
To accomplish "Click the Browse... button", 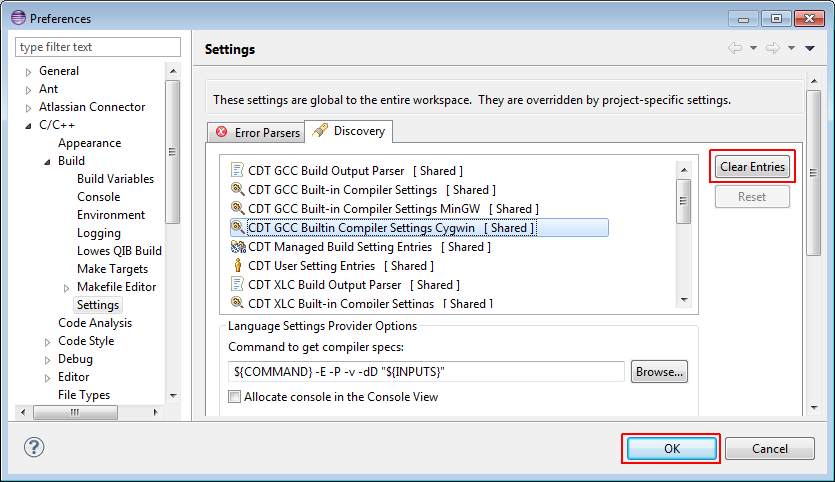I will 659,372.
